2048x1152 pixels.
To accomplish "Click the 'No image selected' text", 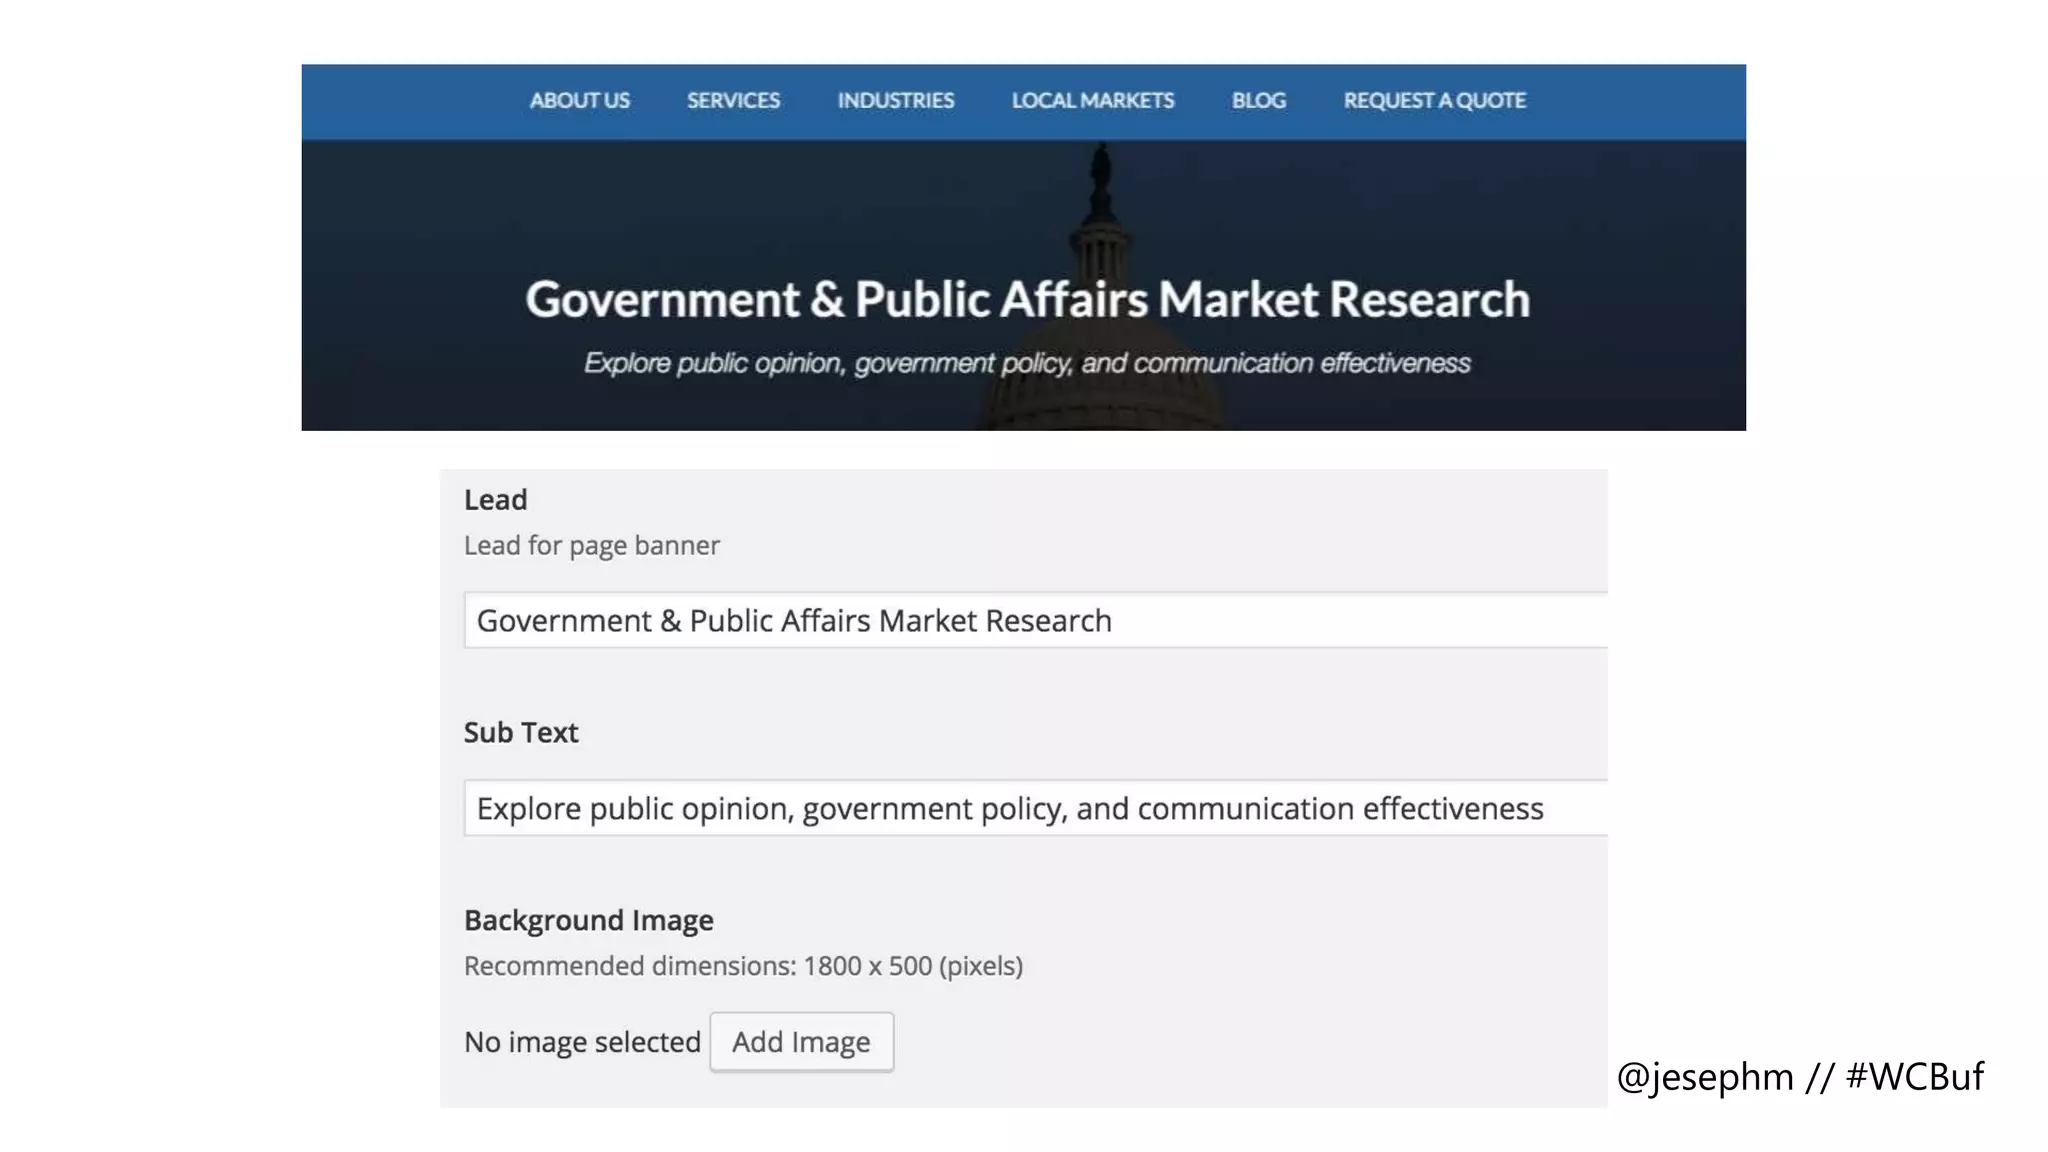I will (582, 1042).
